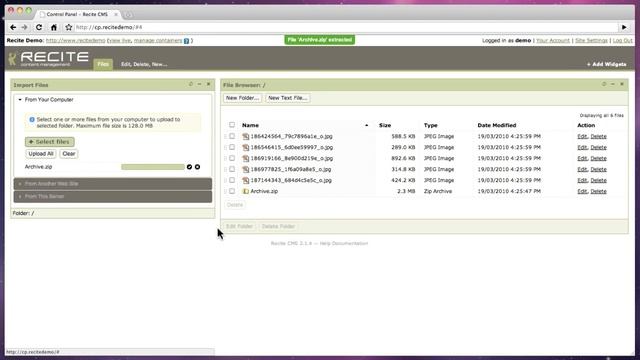This screenshot has width=640, height=360.
Task: Collapse the From Your Computer section
Action: [113, 100]
